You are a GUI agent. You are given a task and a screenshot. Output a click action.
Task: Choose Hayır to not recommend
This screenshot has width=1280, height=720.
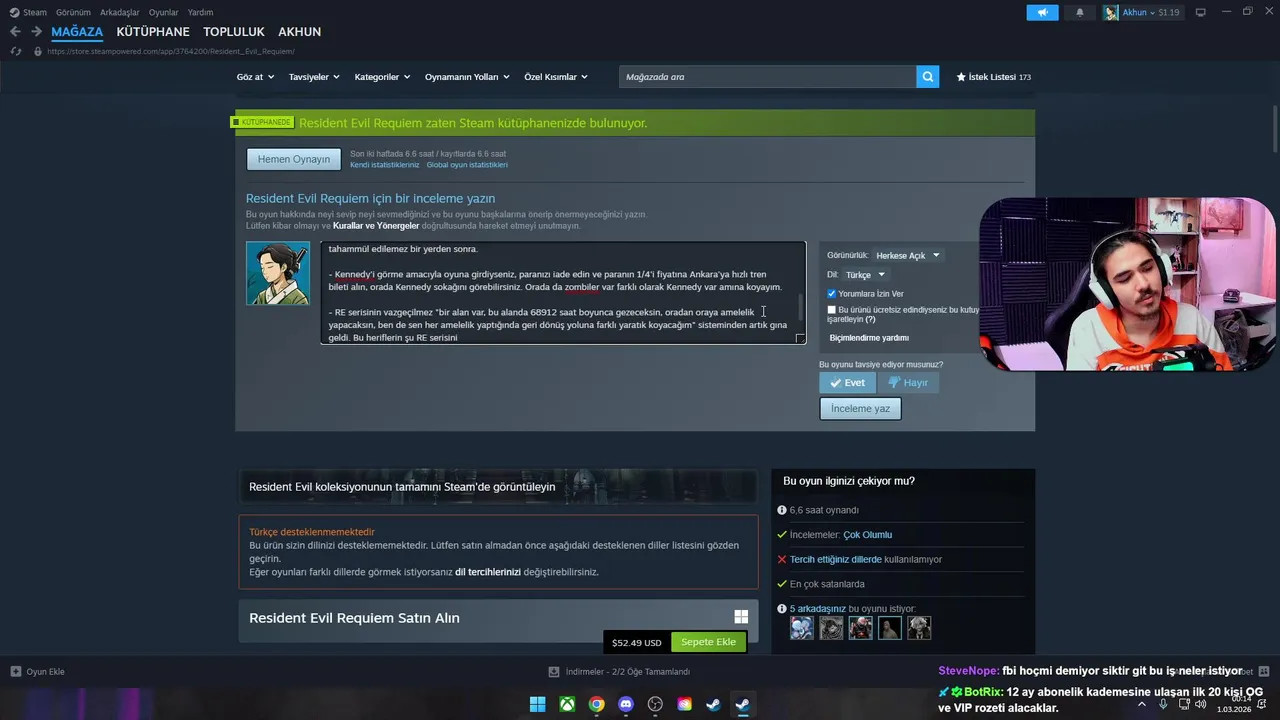[x=909, y=382]
